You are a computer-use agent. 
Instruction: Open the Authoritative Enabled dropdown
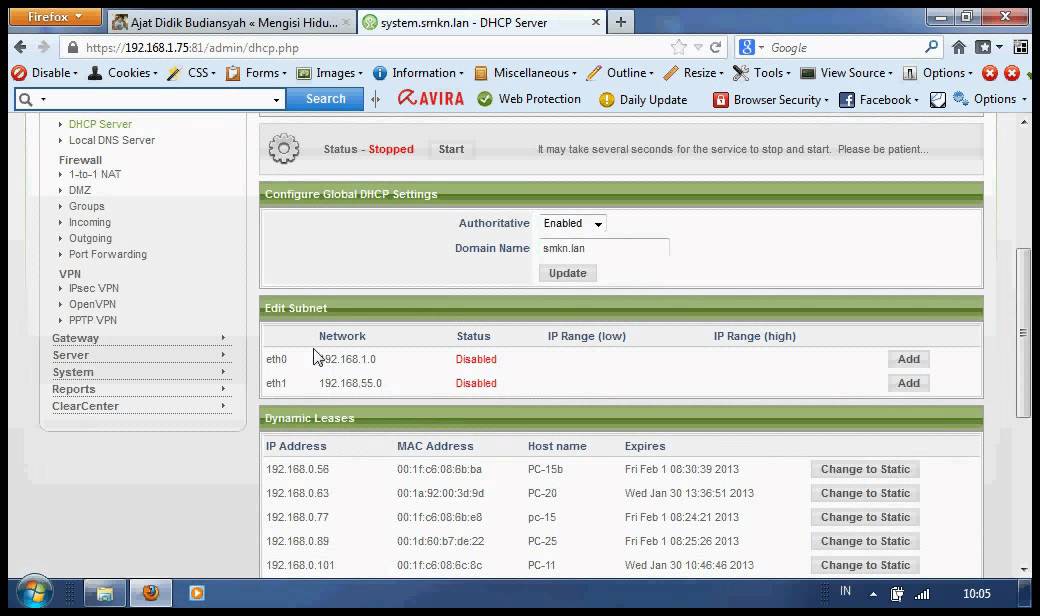(572, 223)
